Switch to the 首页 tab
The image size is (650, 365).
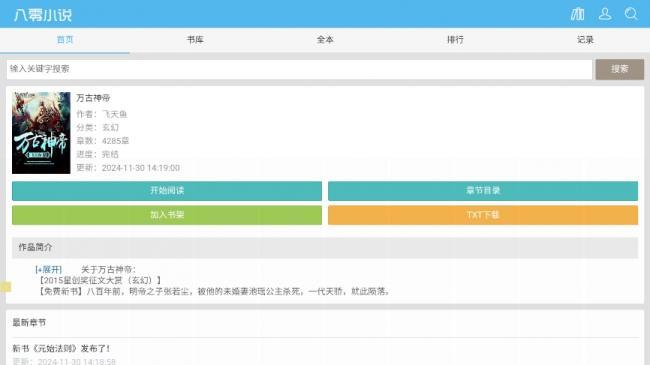coord(65,40)
